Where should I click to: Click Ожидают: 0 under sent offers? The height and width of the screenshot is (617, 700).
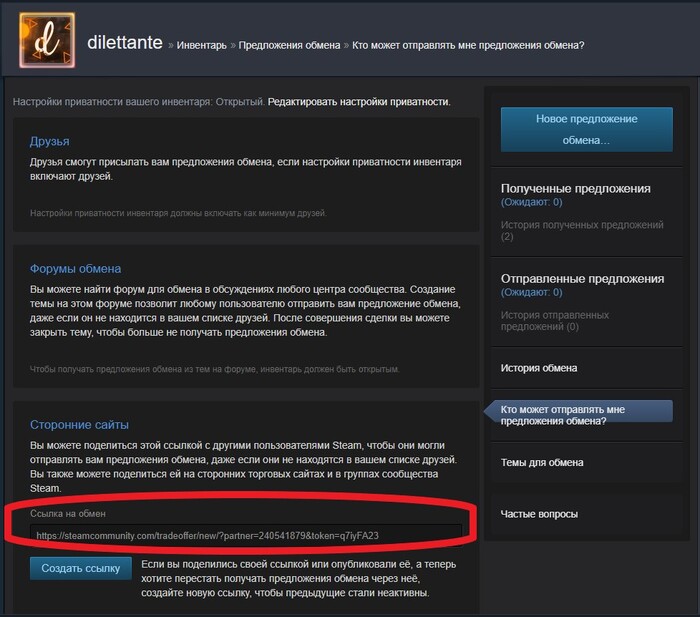click(x=531, y=292)
